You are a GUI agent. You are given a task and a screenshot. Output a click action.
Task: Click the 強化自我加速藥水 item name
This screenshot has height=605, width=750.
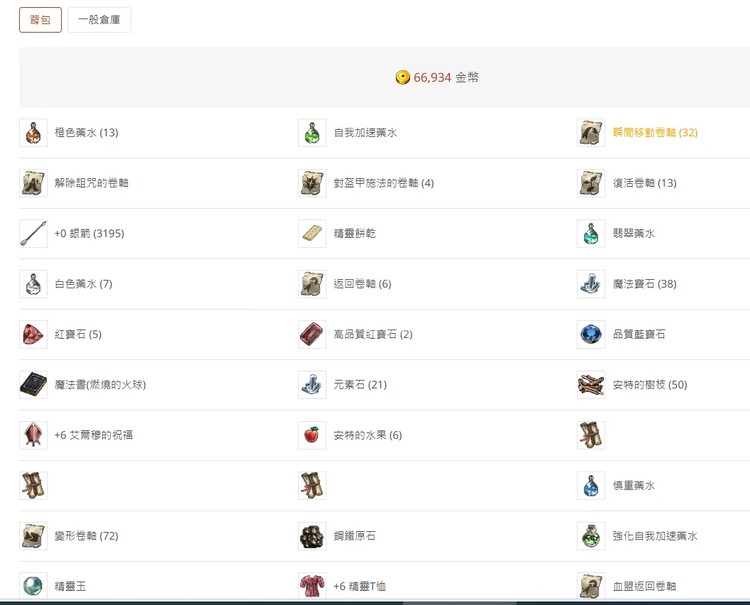click(655, 536)
